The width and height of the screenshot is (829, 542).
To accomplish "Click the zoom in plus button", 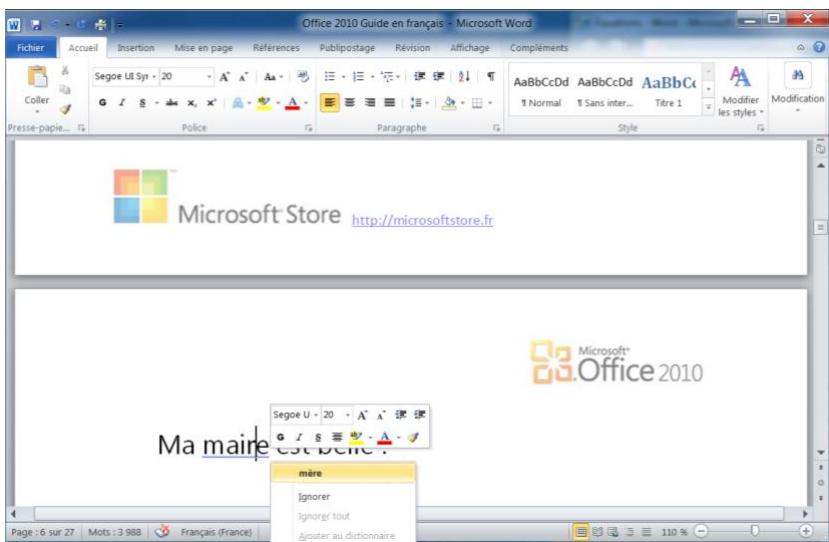I will click(806, 531).
